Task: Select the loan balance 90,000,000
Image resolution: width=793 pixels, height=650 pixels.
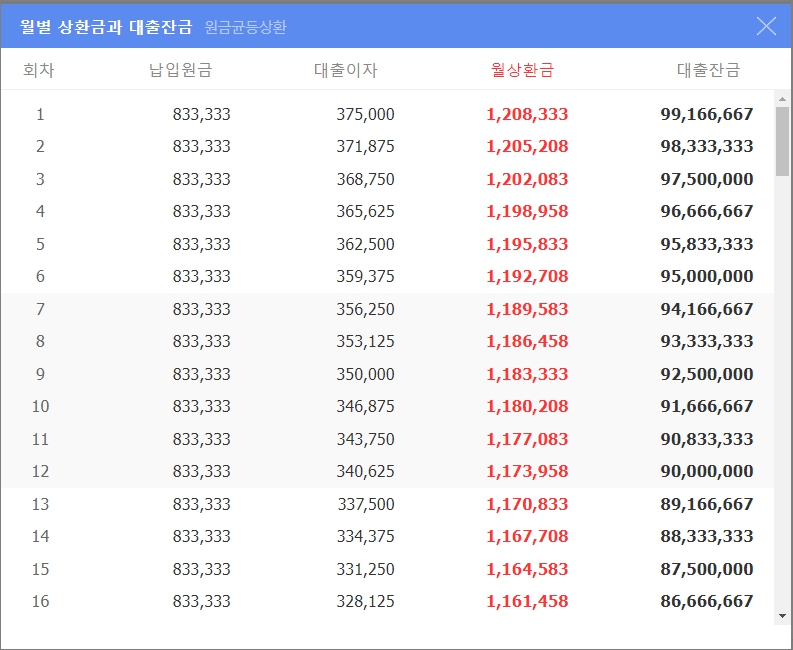Action: click(707, 471)
